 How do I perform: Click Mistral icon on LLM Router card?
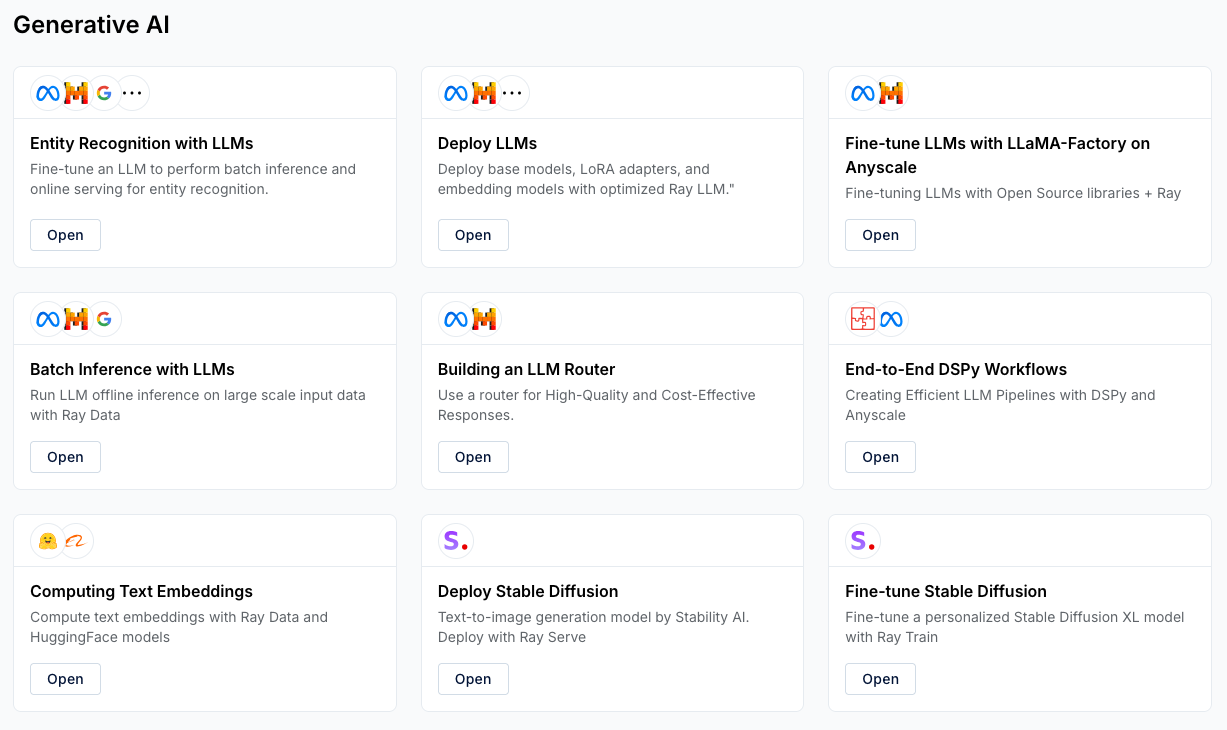pyautogui.click(x=484, y=319)
